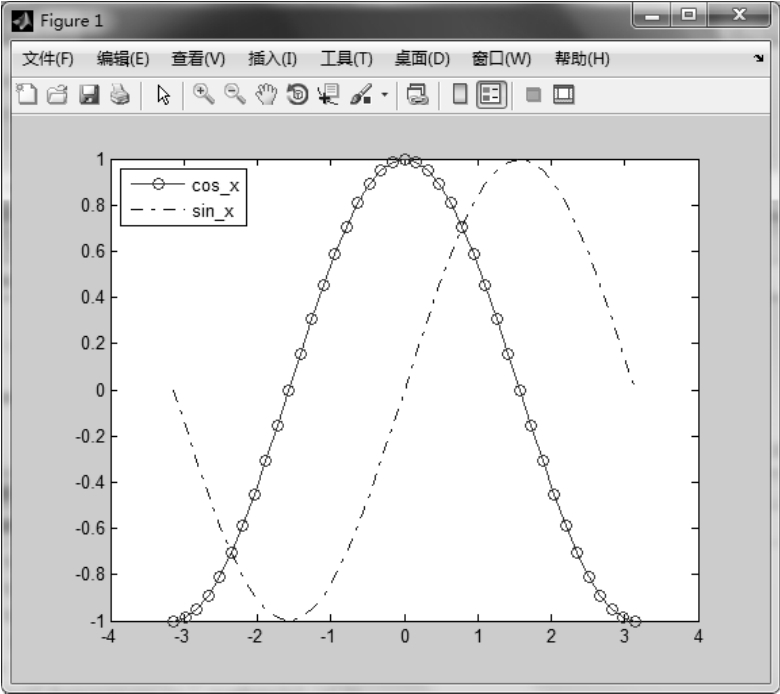Expand the Brush tool color dropdown arrow
Image resolution: width=780 pixels, height=694 pixels.
point(385,96)
